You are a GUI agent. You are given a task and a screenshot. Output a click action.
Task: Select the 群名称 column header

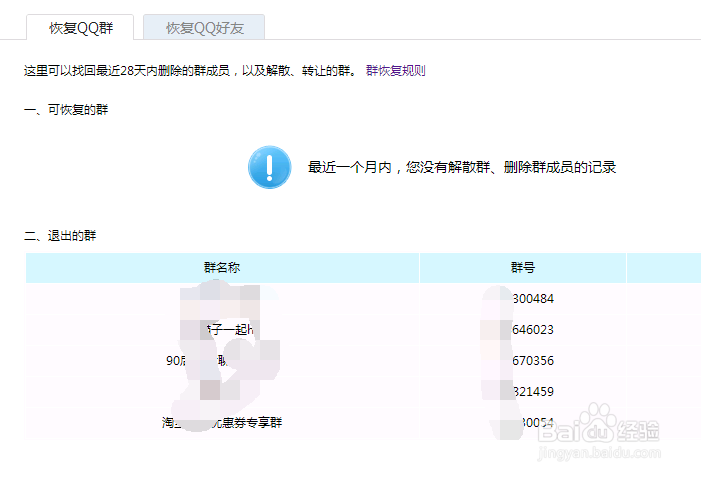click(222, 267)
